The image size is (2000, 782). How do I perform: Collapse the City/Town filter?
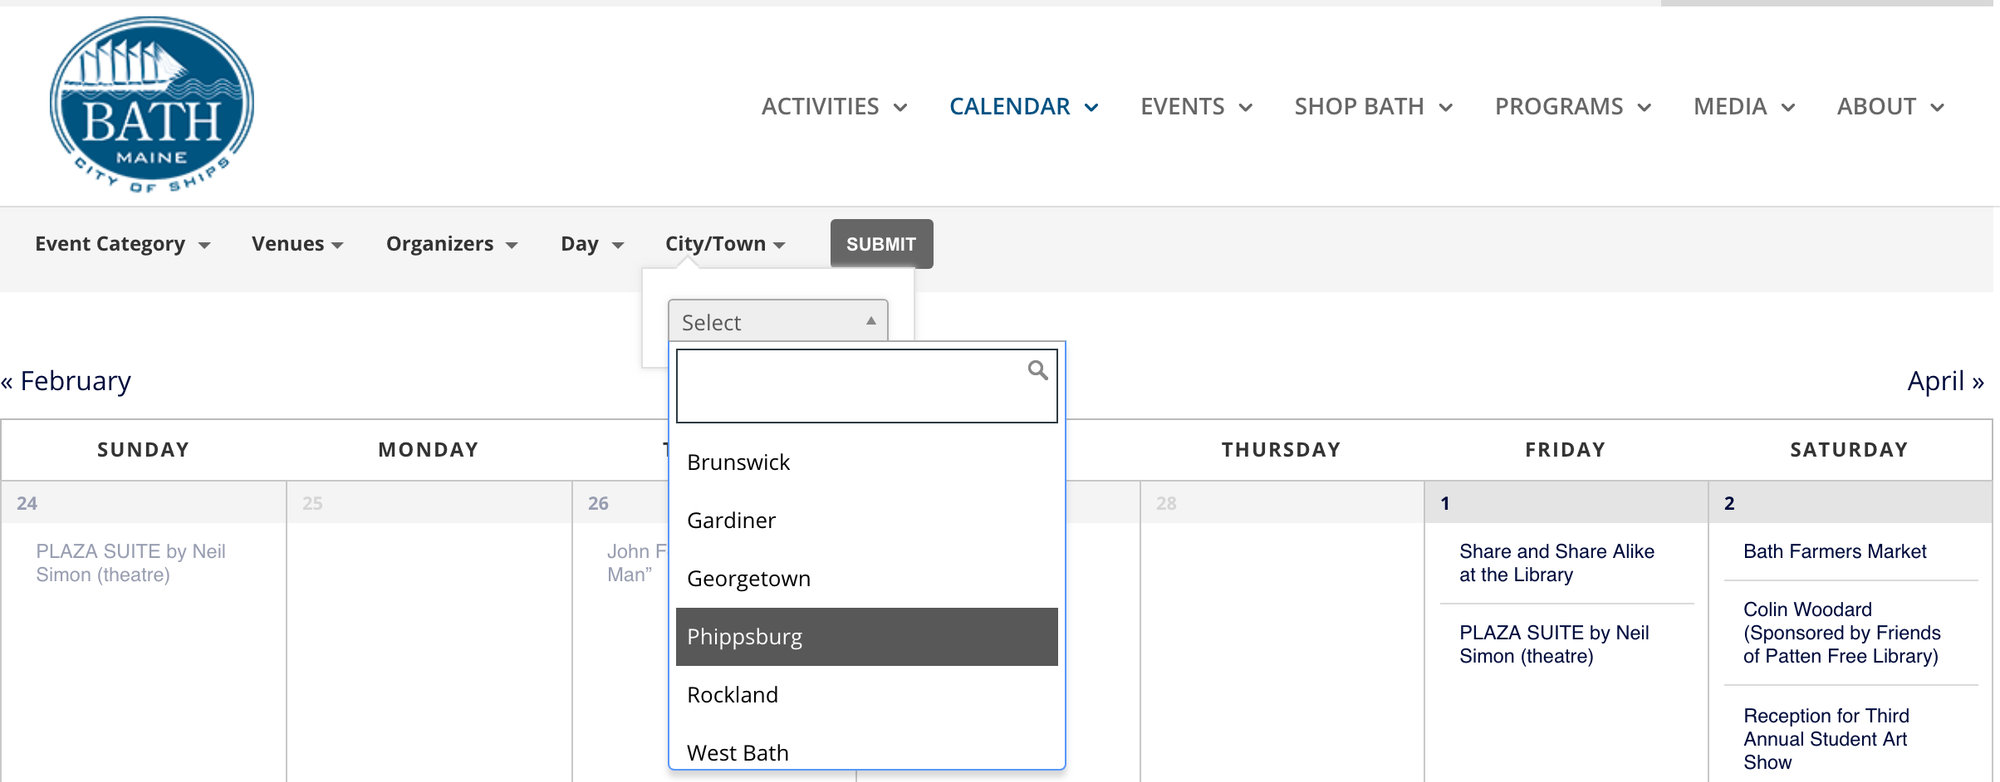click(x=725, y=244)
